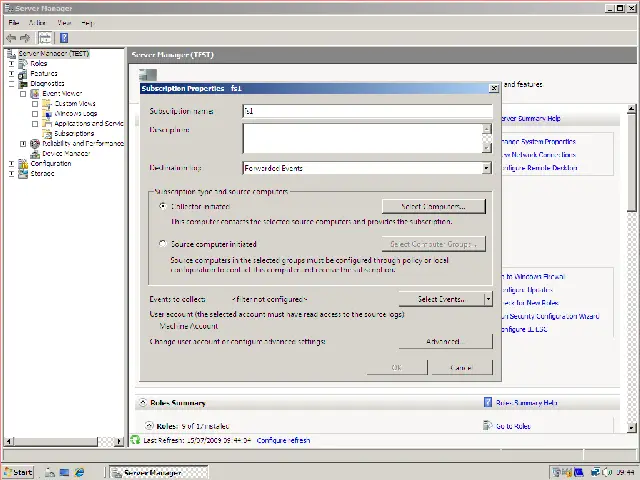This screenshot has width=640, height=480.
Task: Collapse the Roles Summary section chevron
Action: click(142, 402)
